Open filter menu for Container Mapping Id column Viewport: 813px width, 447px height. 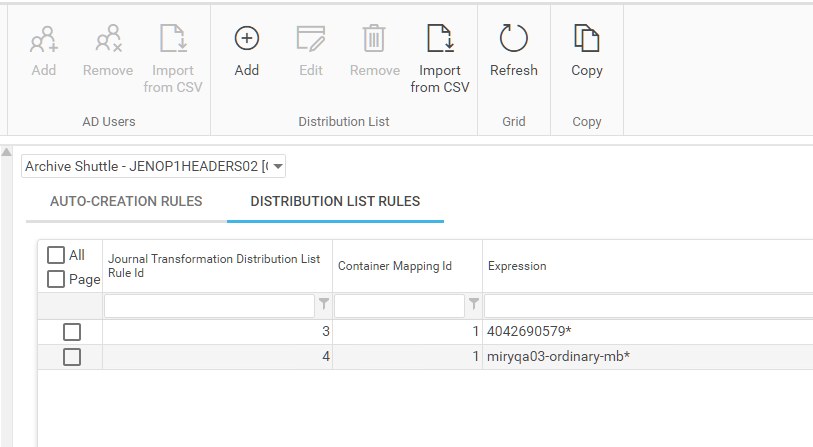click(473, 304)
